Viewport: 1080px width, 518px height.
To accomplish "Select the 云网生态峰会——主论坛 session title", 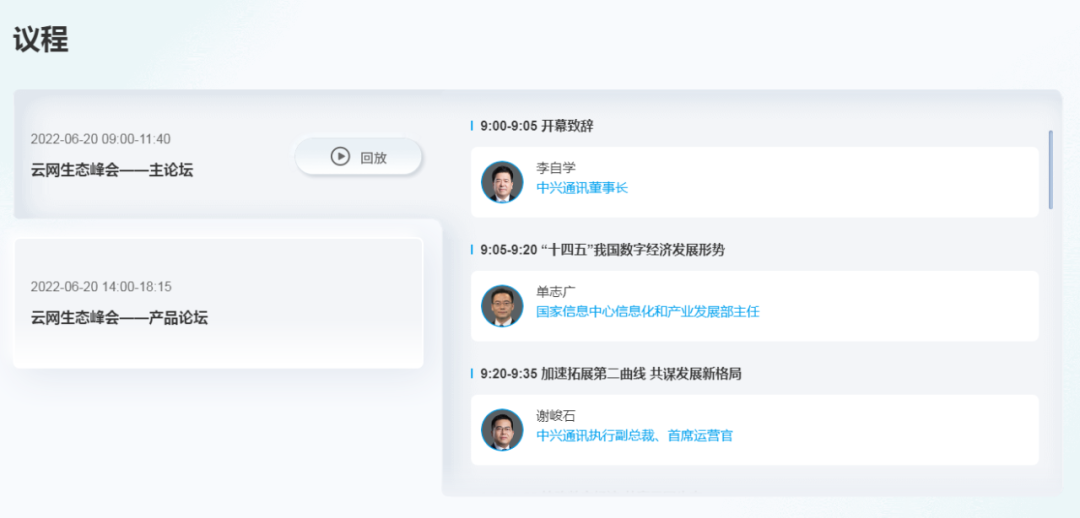I will [112, 170].
